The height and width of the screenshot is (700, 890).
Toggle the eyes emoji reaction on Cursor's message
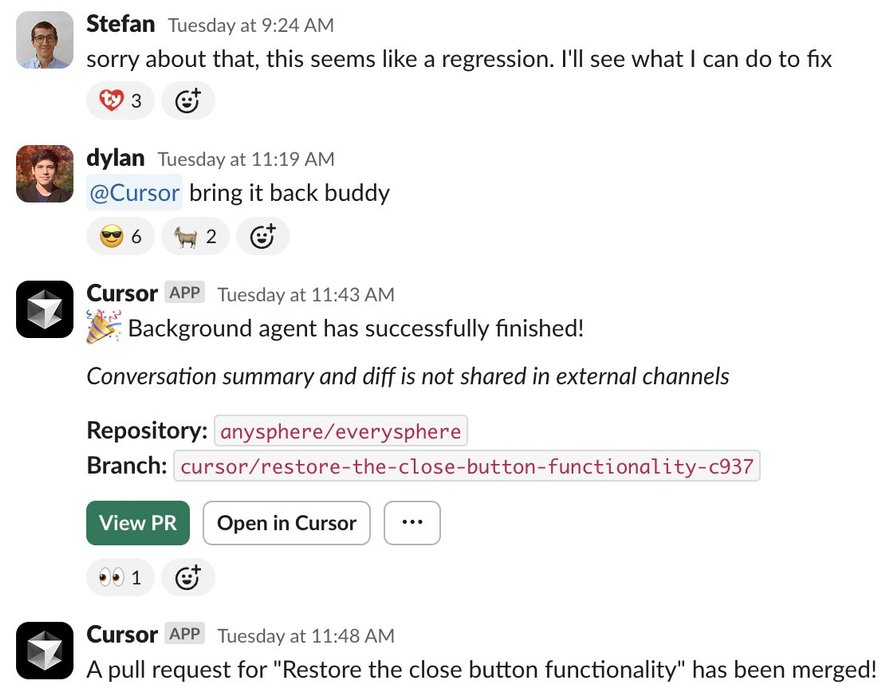pos(120,577)
